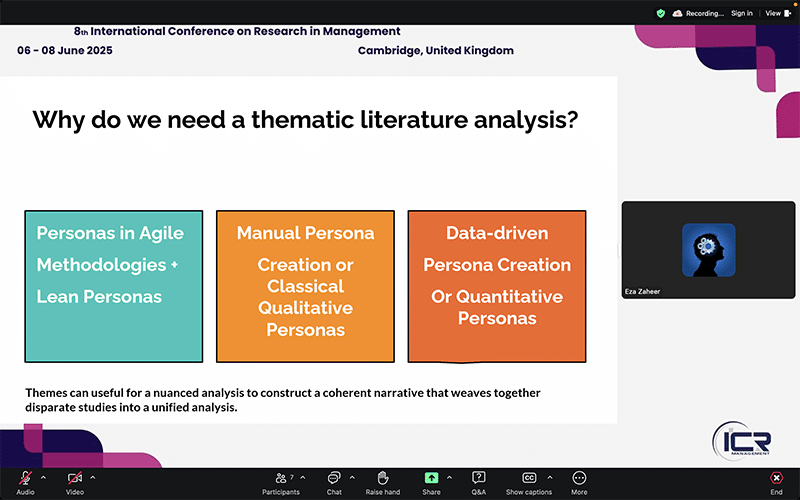
Task: Click the green encryption shield icon
Action: [x=660, y=13]
